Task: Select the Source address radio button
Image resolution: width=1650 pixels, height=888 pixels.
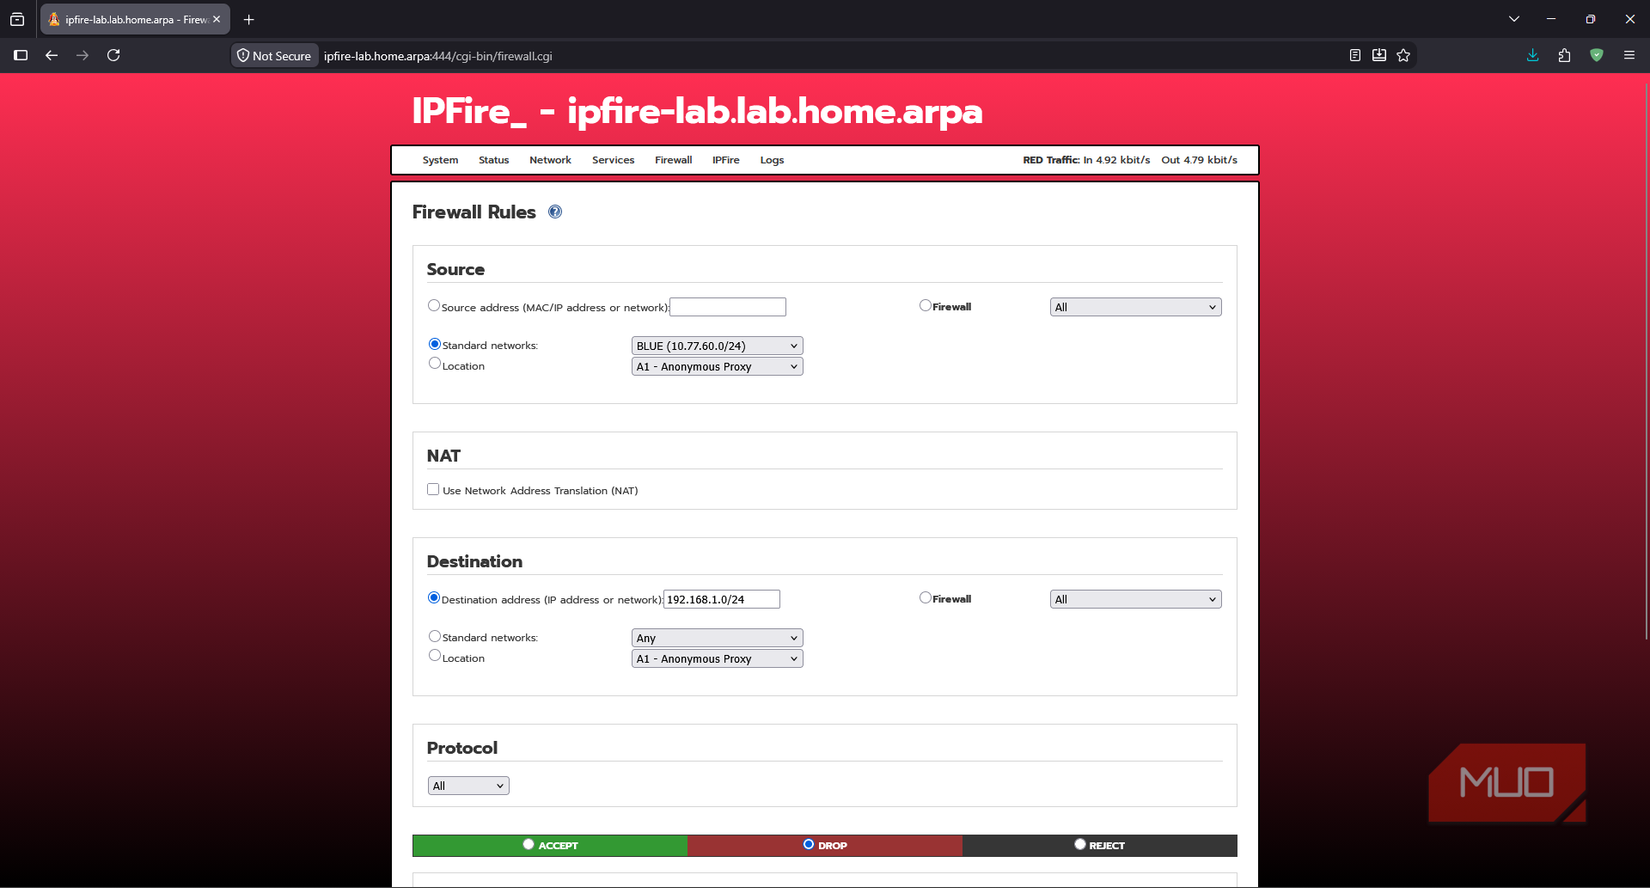Action: [434, 306]
